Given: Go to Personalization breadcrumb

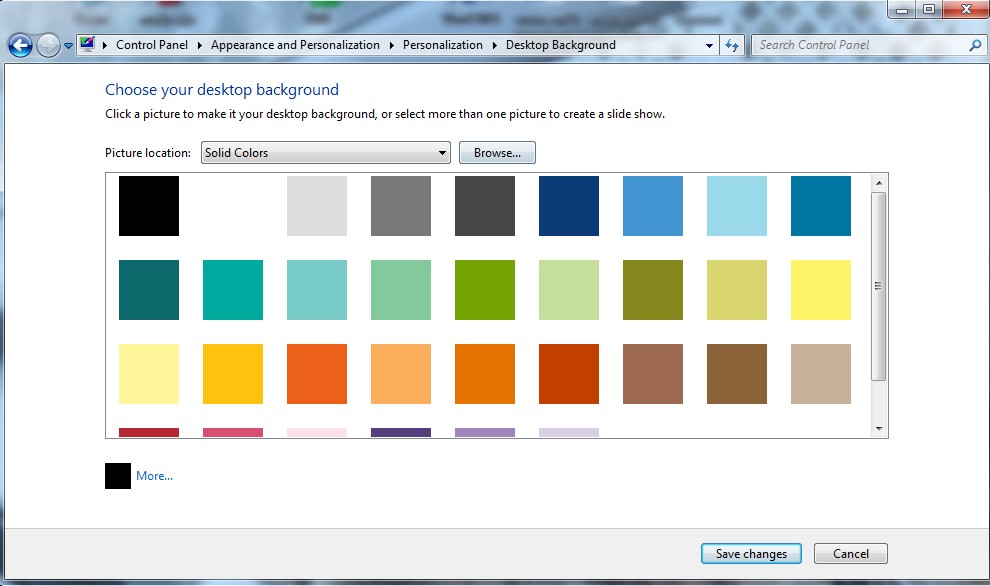Looking at the screenshot, I should tap(443, 45).
